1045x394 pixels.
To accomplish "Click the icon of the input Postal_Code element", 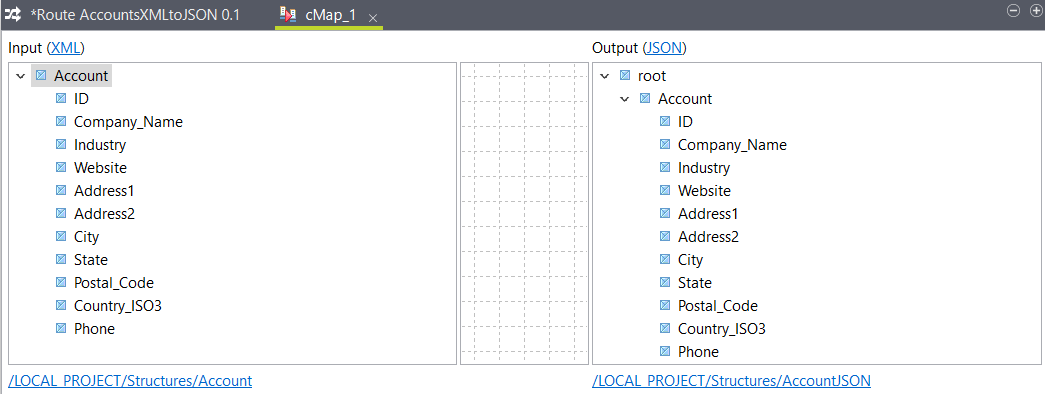I will [61, 282].
